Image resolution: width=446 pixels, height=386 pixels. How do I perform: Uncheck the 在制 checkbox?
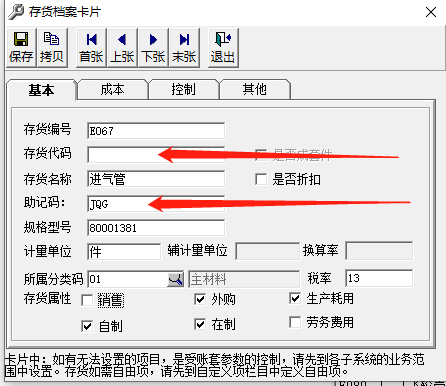point(200,324)
